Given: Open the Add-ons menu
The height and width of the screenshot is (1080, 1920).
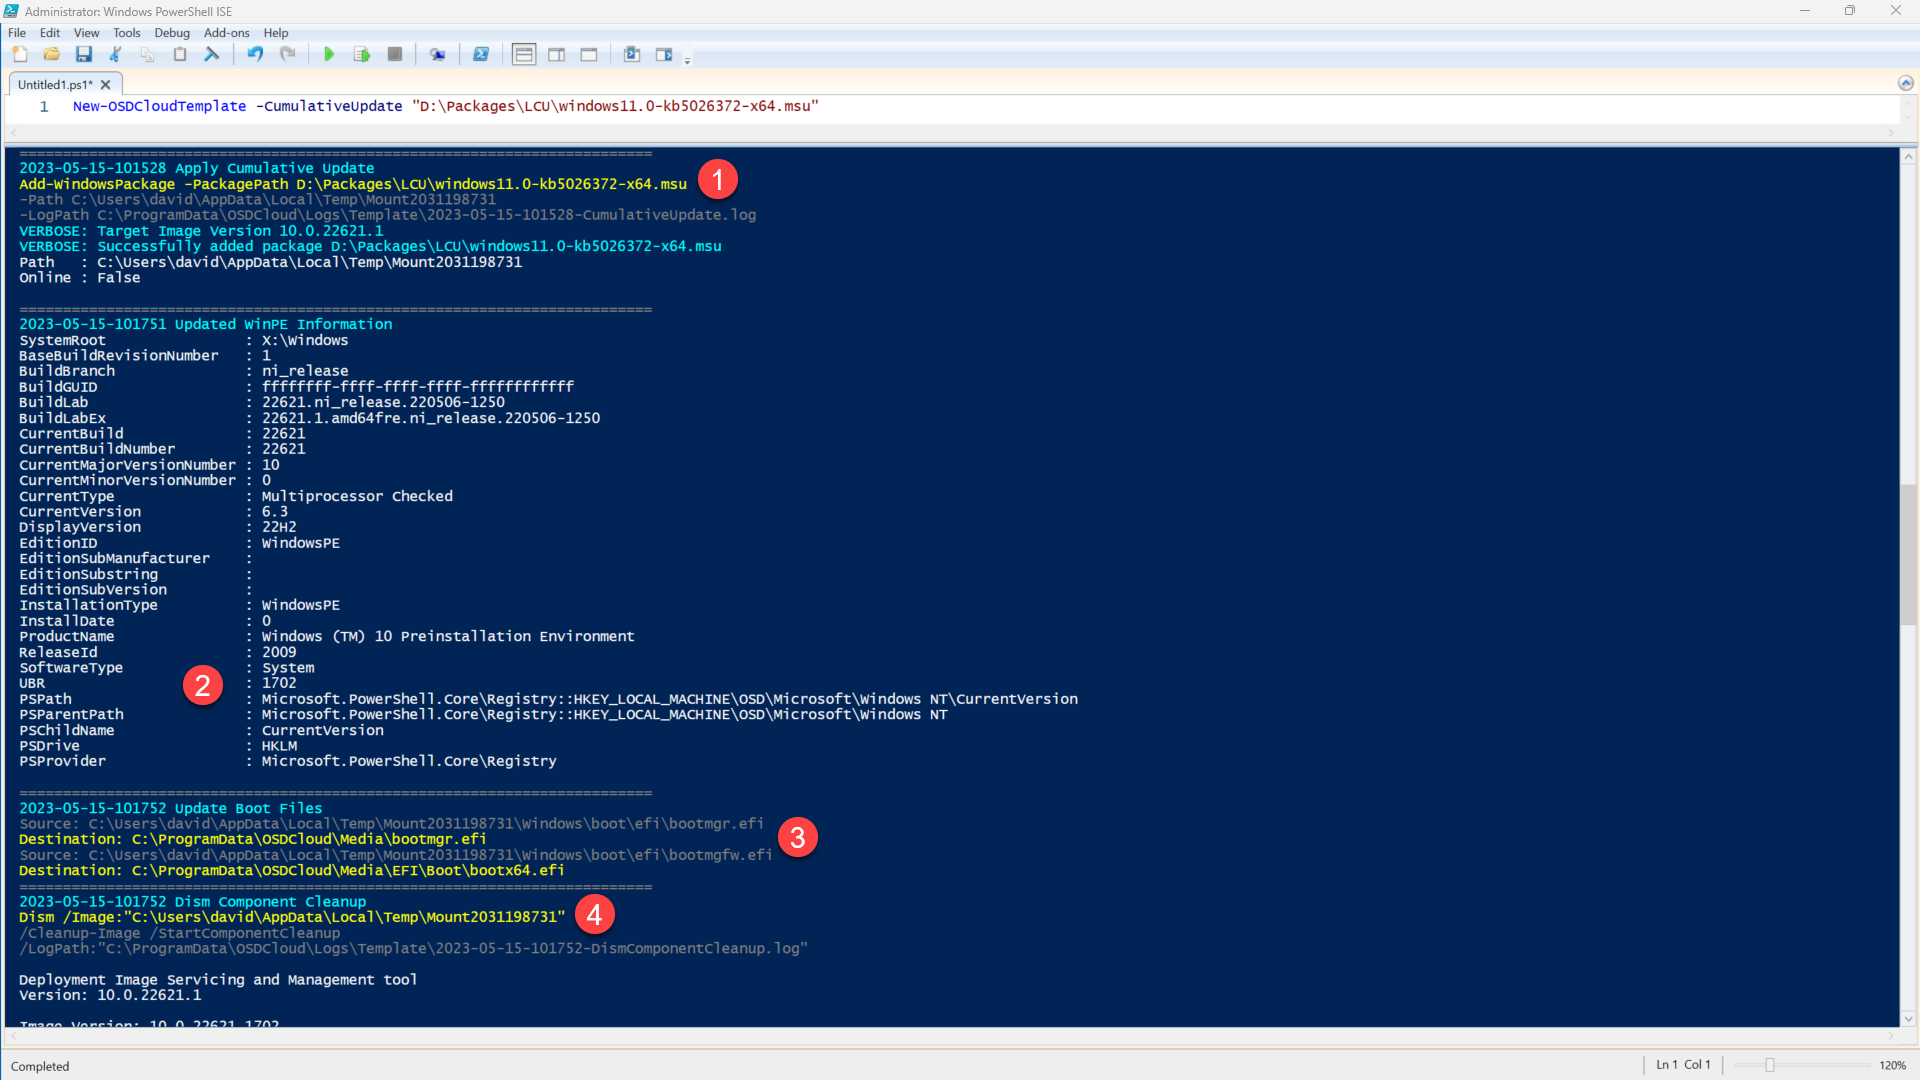Looking at the screenshot, I should point(226,33).
